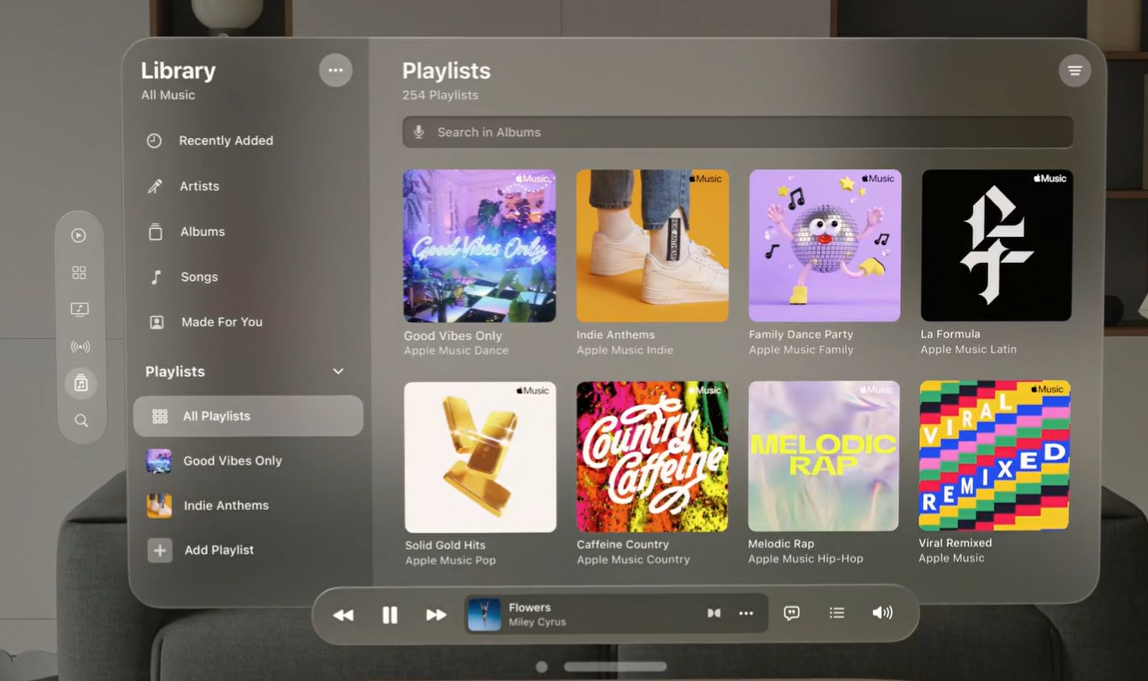The height and width of the screenshot is (681, 1148).
Task: Open more options for Flowers
Action: point(746,613)
